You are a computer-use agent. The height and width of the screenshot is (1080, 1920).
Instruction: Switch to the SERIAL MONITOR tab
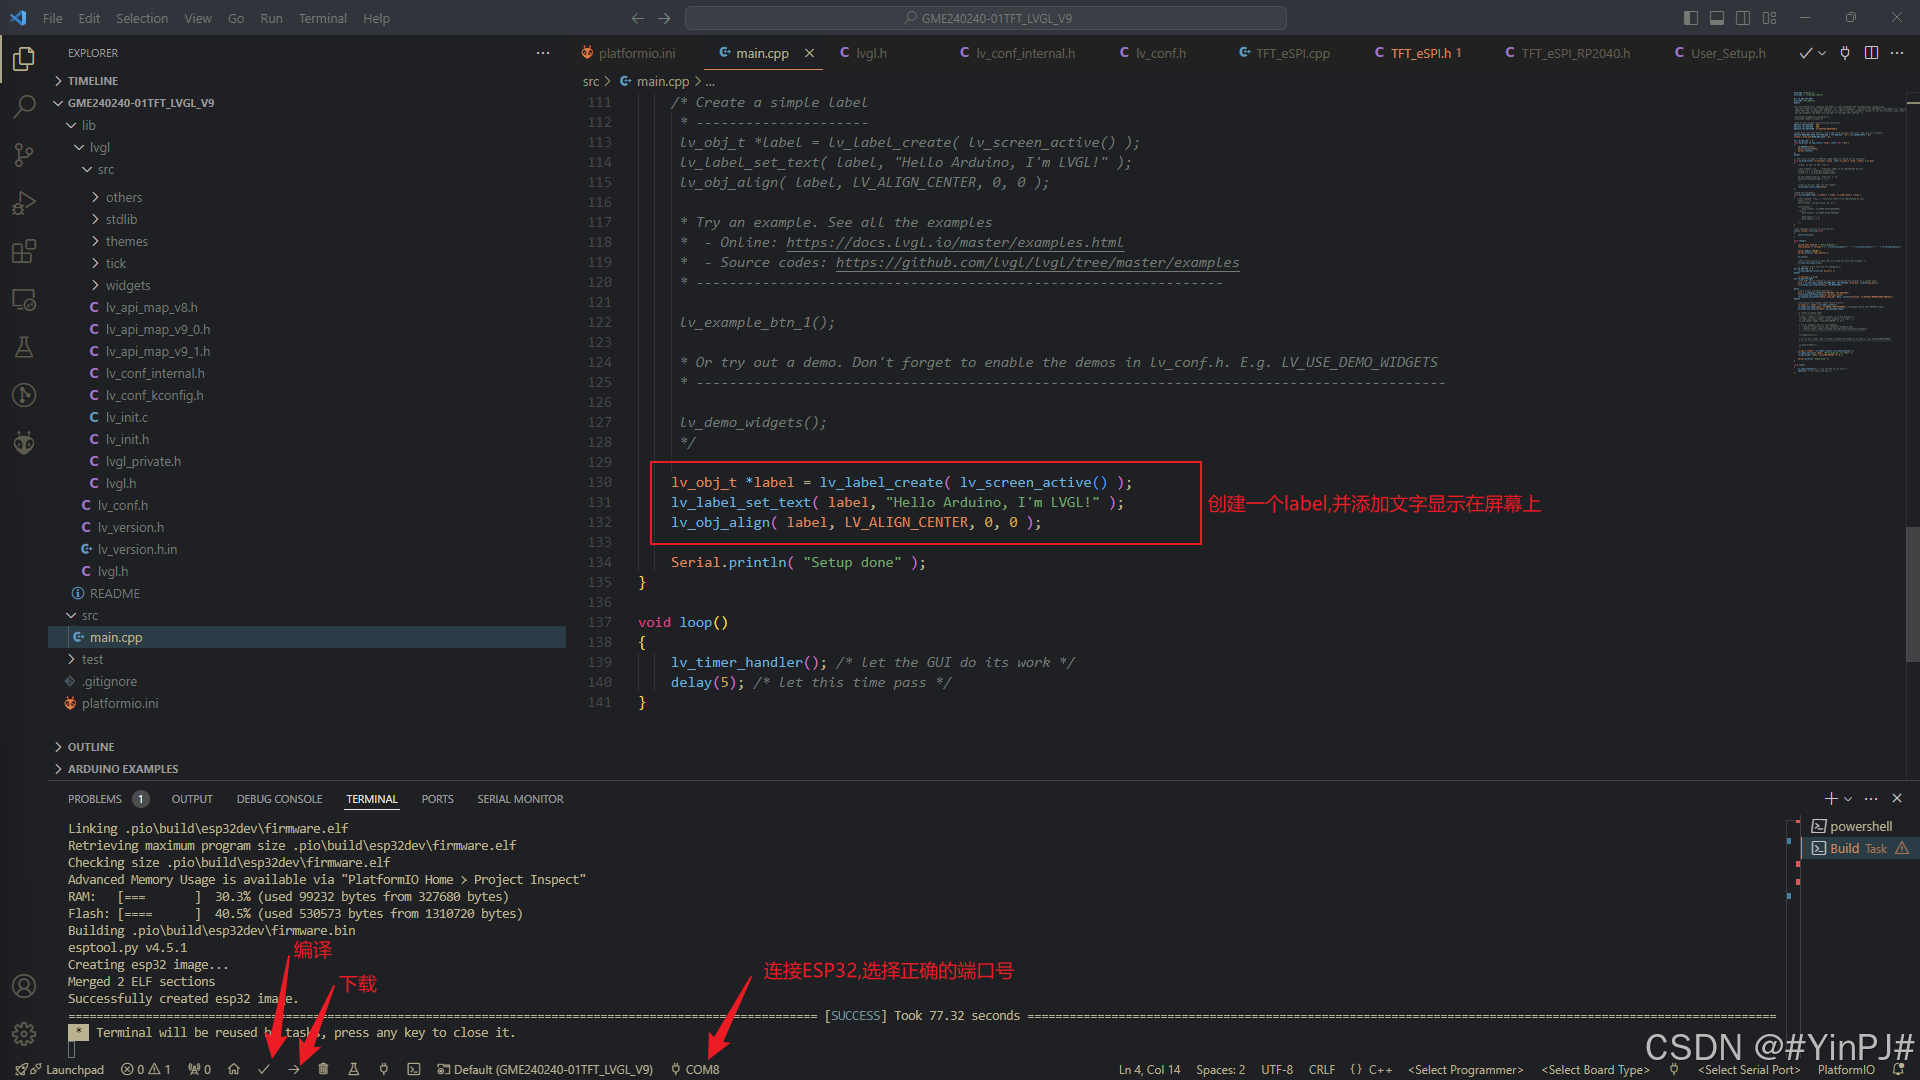coord(520,799)
